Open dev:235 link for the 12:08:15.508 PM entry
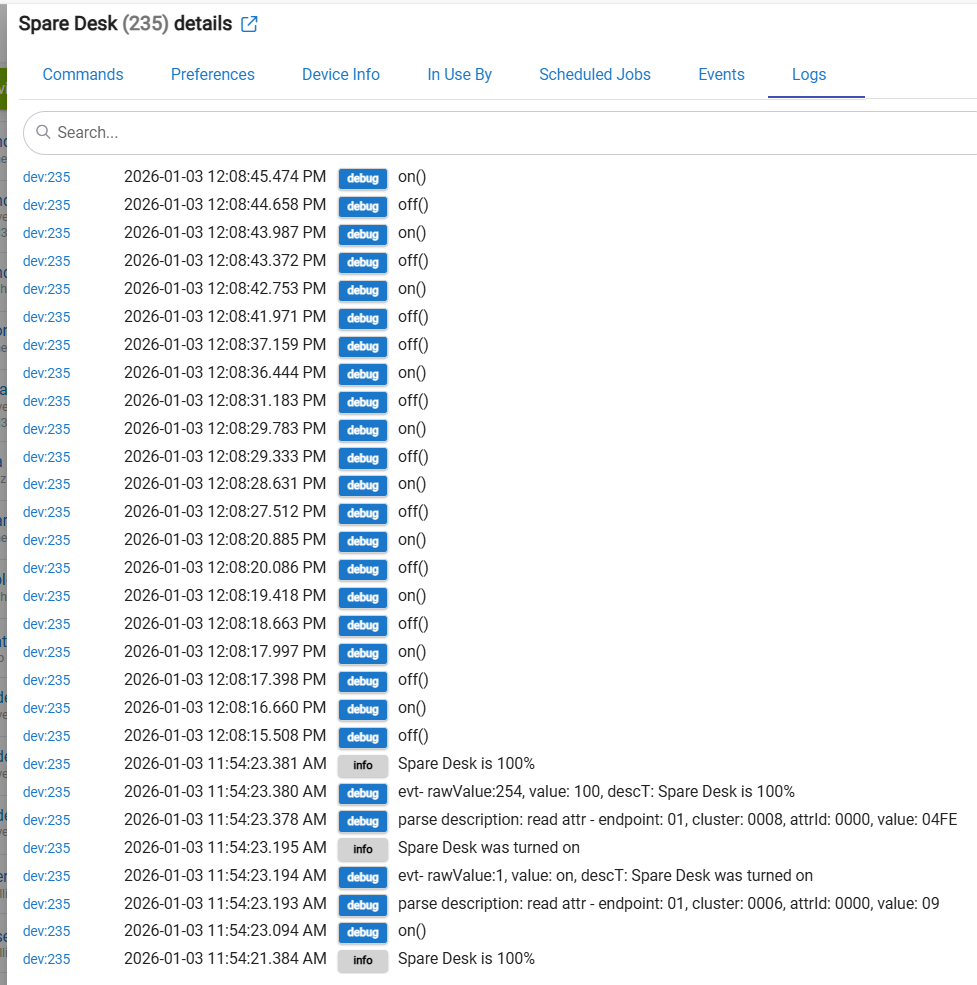The height and width of the screenshot is (985, 977). coord(47,736)
